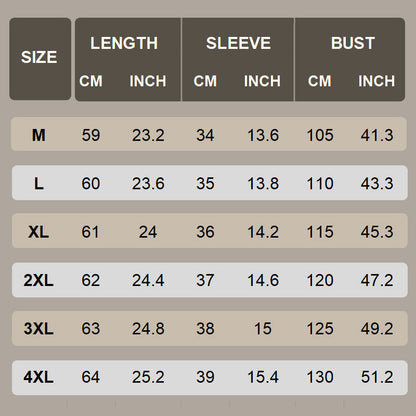Image resolution: width=416 pixels, height=416 pixels.
Task: Click the 4XL size row label
Action: (39, 377)
